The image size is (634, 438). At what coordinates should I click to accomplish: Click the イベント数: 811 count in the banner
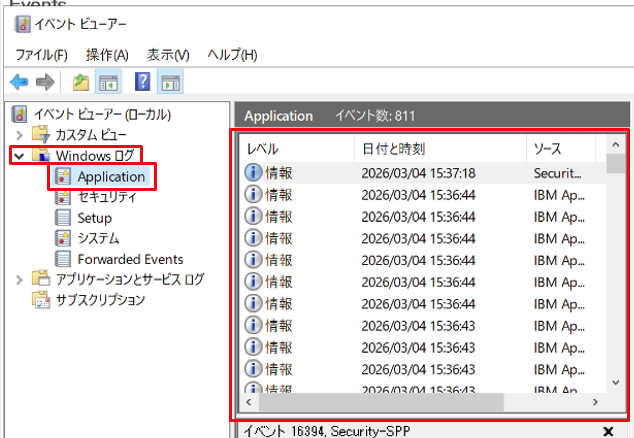coord(375,116)
